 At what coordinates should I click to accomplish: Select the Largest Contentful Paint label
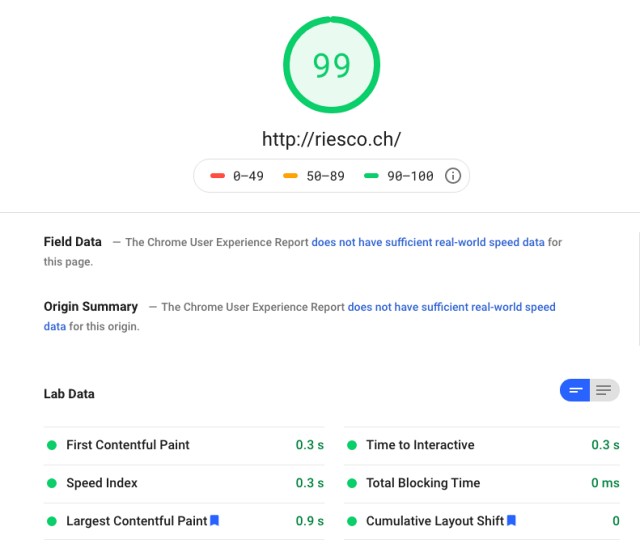point(136,521)
